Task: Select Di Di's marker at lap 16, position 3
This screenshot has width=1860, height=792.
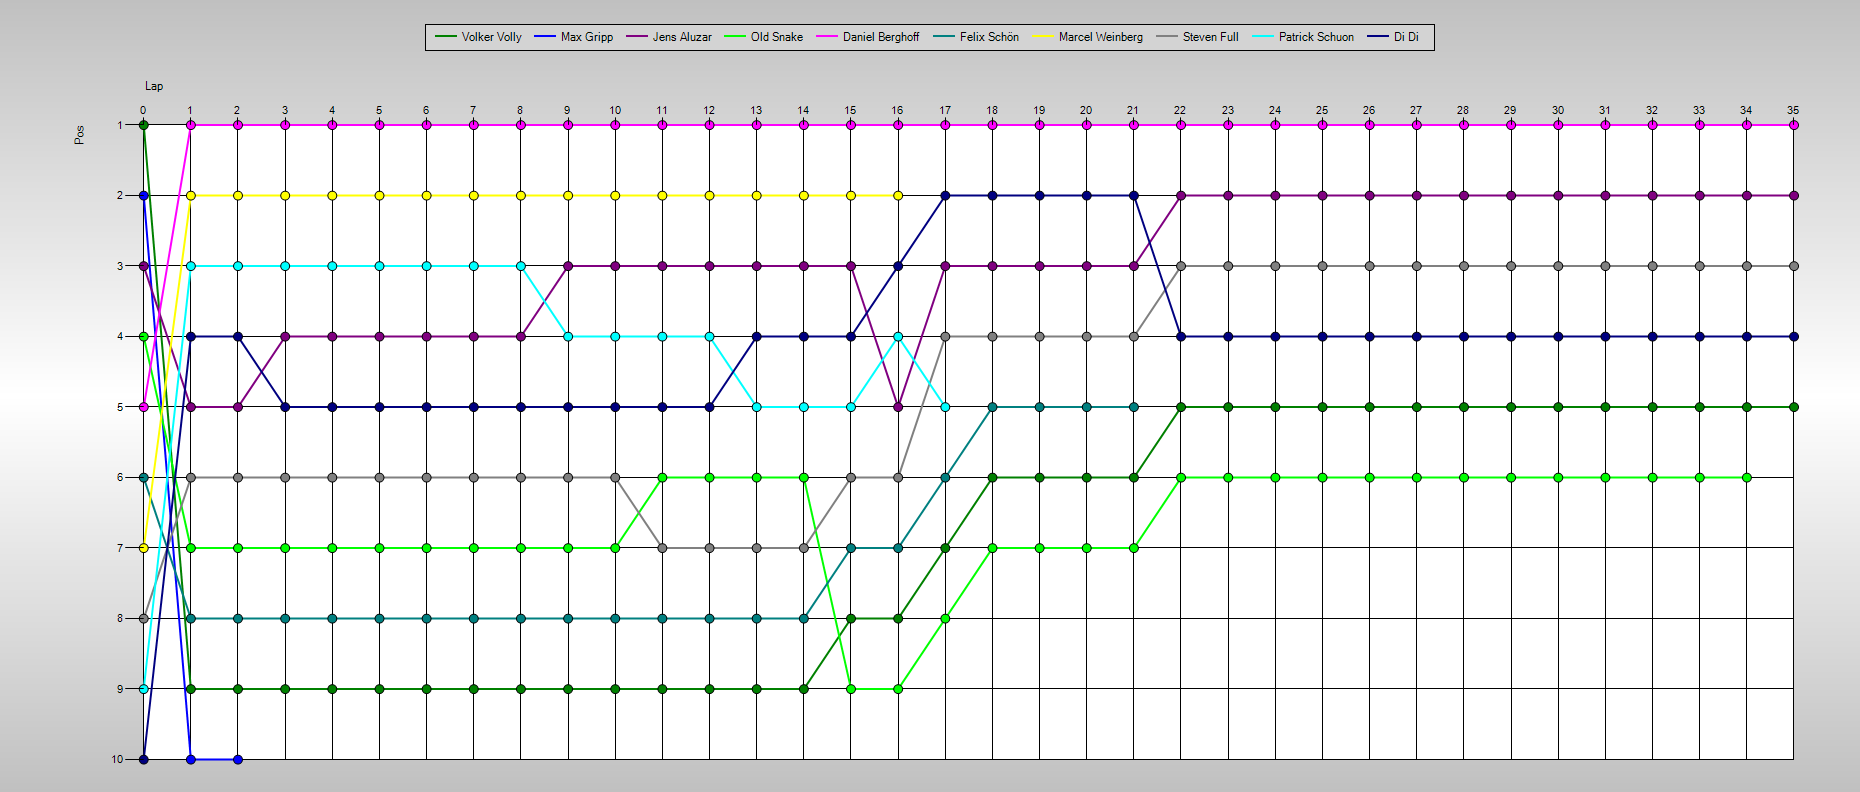Action: pos(898,266)
